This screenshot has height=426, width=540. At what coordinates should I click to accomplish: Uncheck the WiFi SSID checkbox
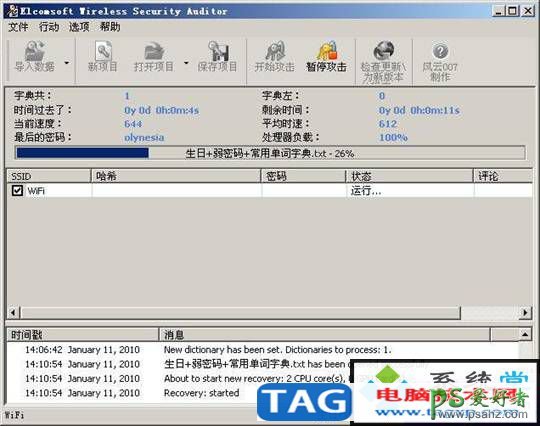point(17,190)
